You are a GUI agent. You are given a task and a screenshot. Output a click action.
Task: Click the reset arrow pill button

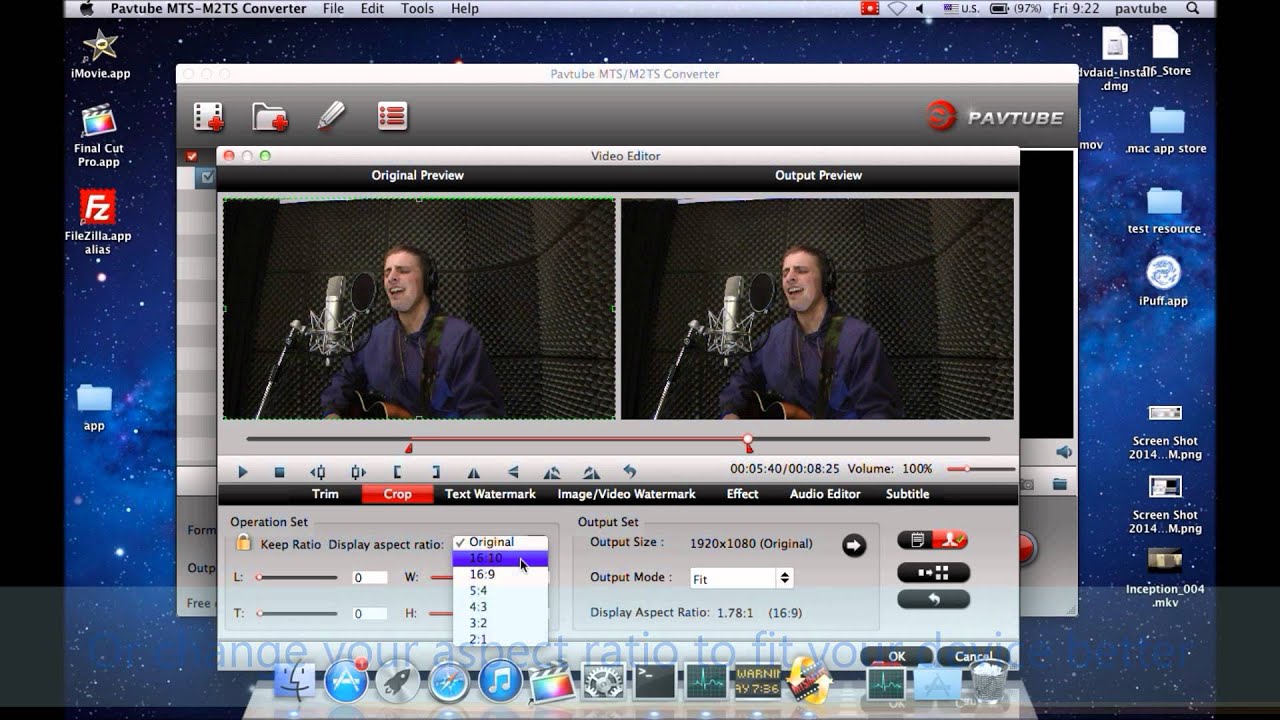click(933, 599)
